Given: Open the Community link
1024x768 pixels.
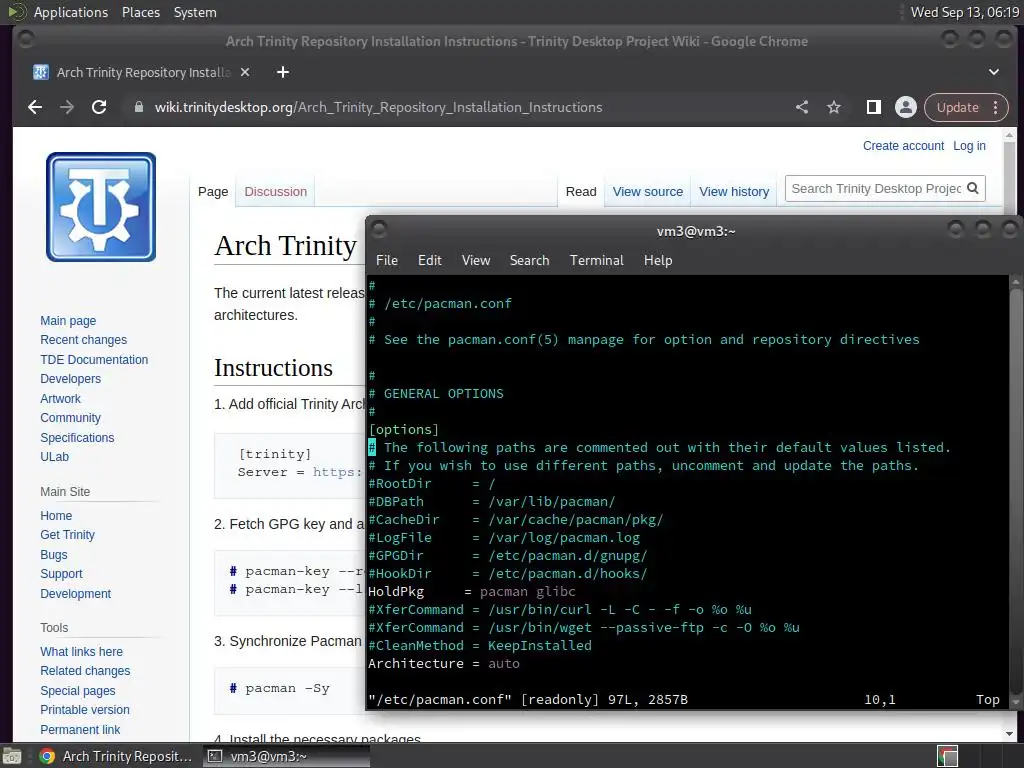Looking at the screenshot, I should [x=71, y=418].
